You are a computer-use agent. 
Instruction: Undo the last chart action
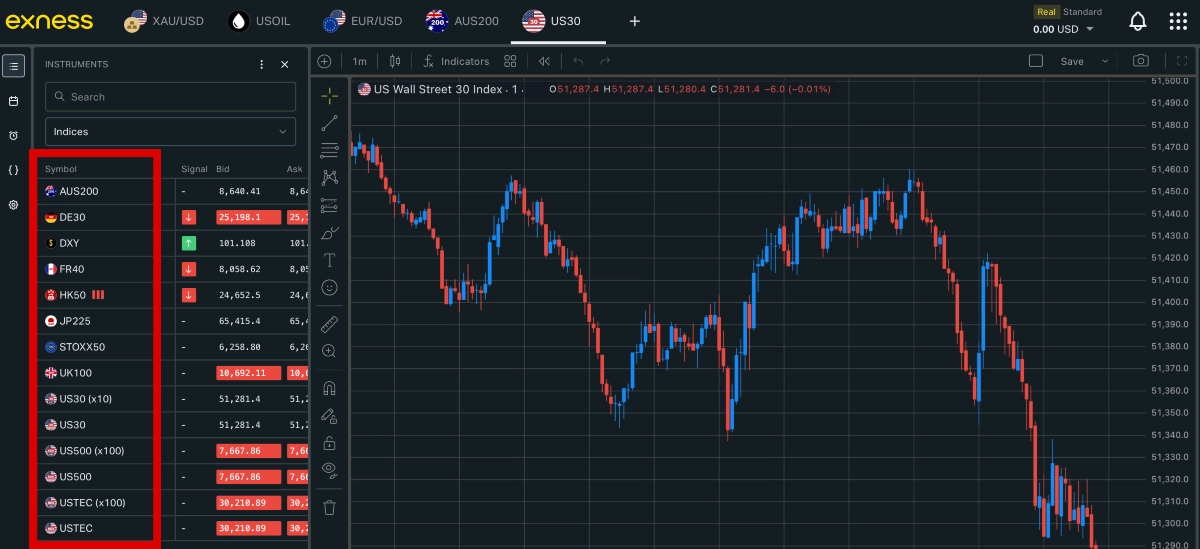tap(578, 61)
